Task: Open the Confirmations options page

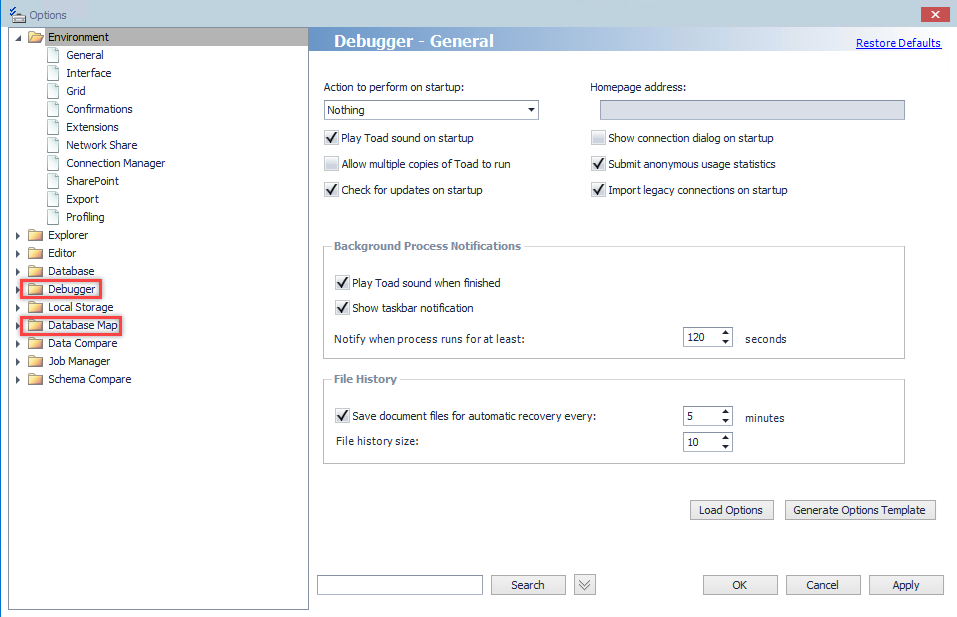Action: (x=99, y=109)
